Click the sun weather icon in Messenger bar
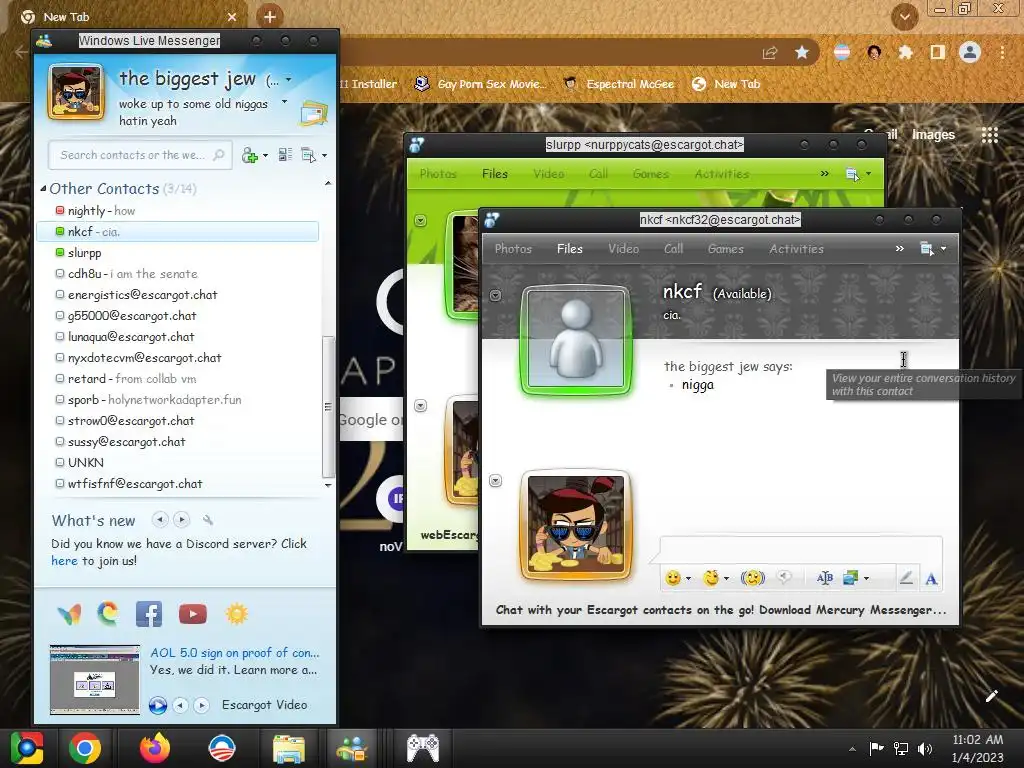 (236, 614)
